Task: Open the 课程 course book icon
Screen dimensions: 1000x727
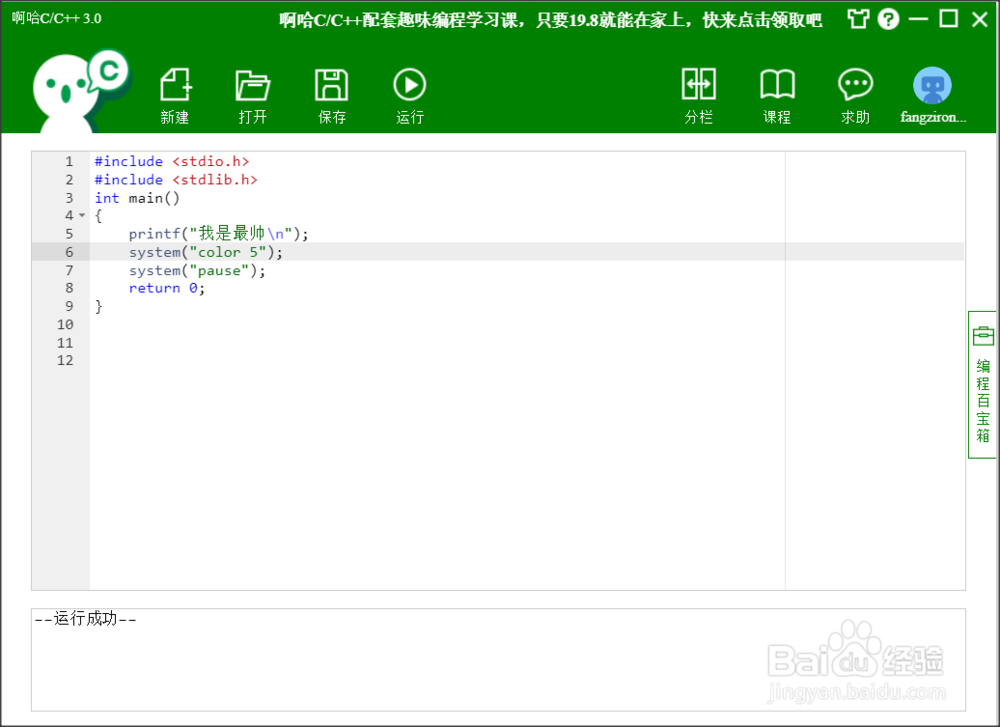Action: coord(777,96)
